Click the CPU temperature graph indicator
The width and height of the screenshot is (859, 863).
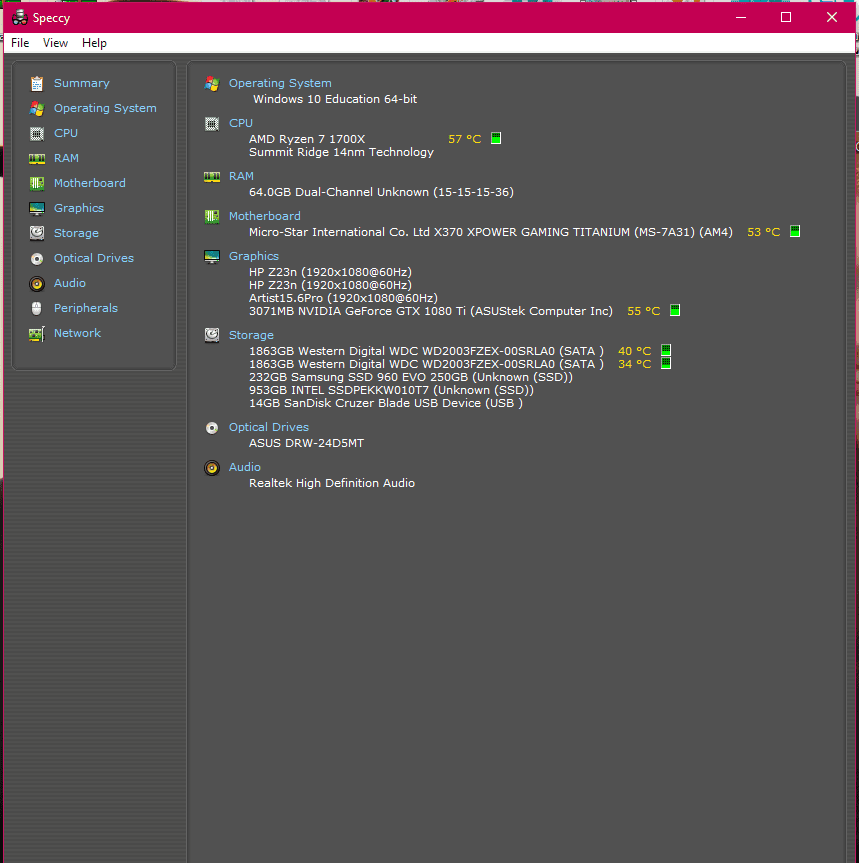(496, 138)
